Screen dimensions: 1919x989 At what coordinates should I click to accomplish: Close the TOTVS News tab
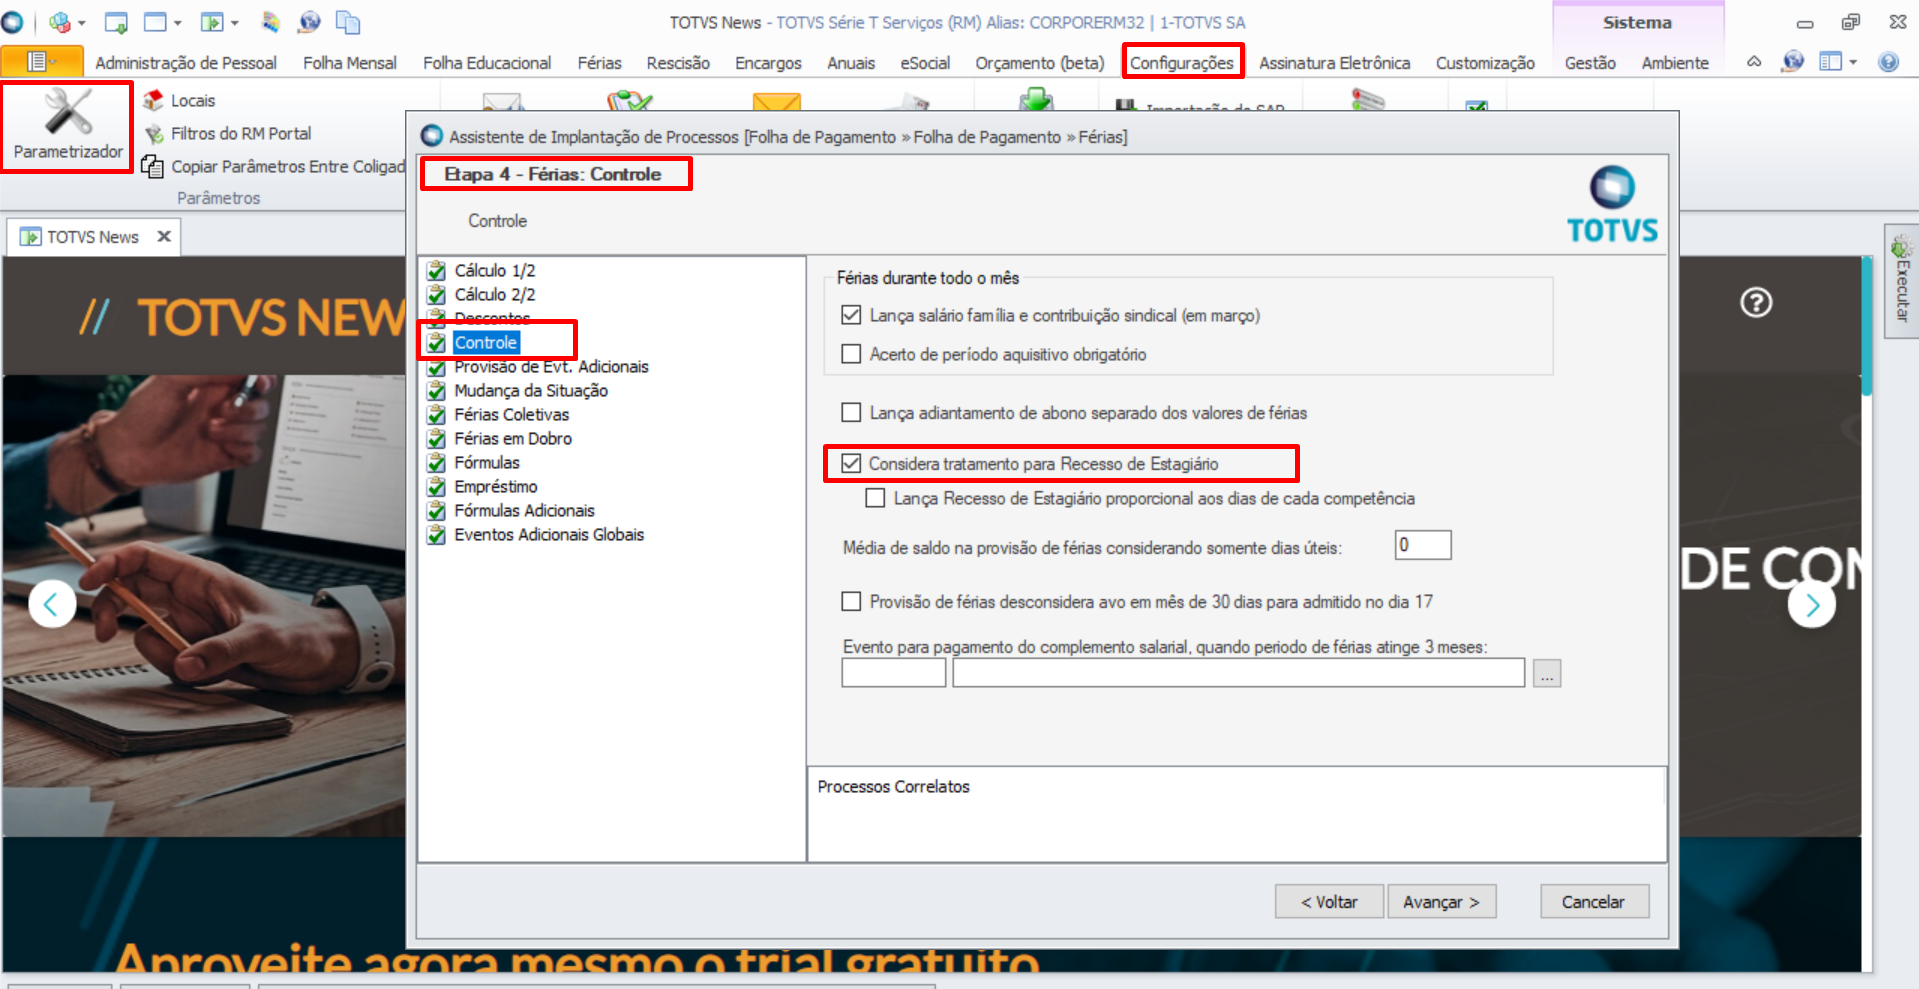tap(164, 237)
